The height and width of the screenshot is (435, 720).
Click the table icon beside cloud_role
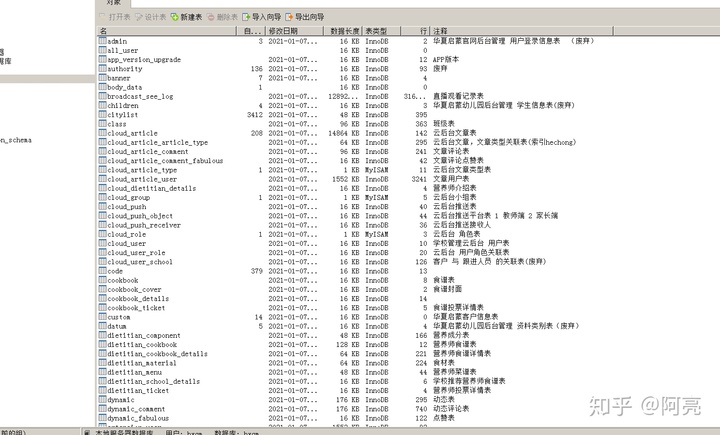(102, 233)
